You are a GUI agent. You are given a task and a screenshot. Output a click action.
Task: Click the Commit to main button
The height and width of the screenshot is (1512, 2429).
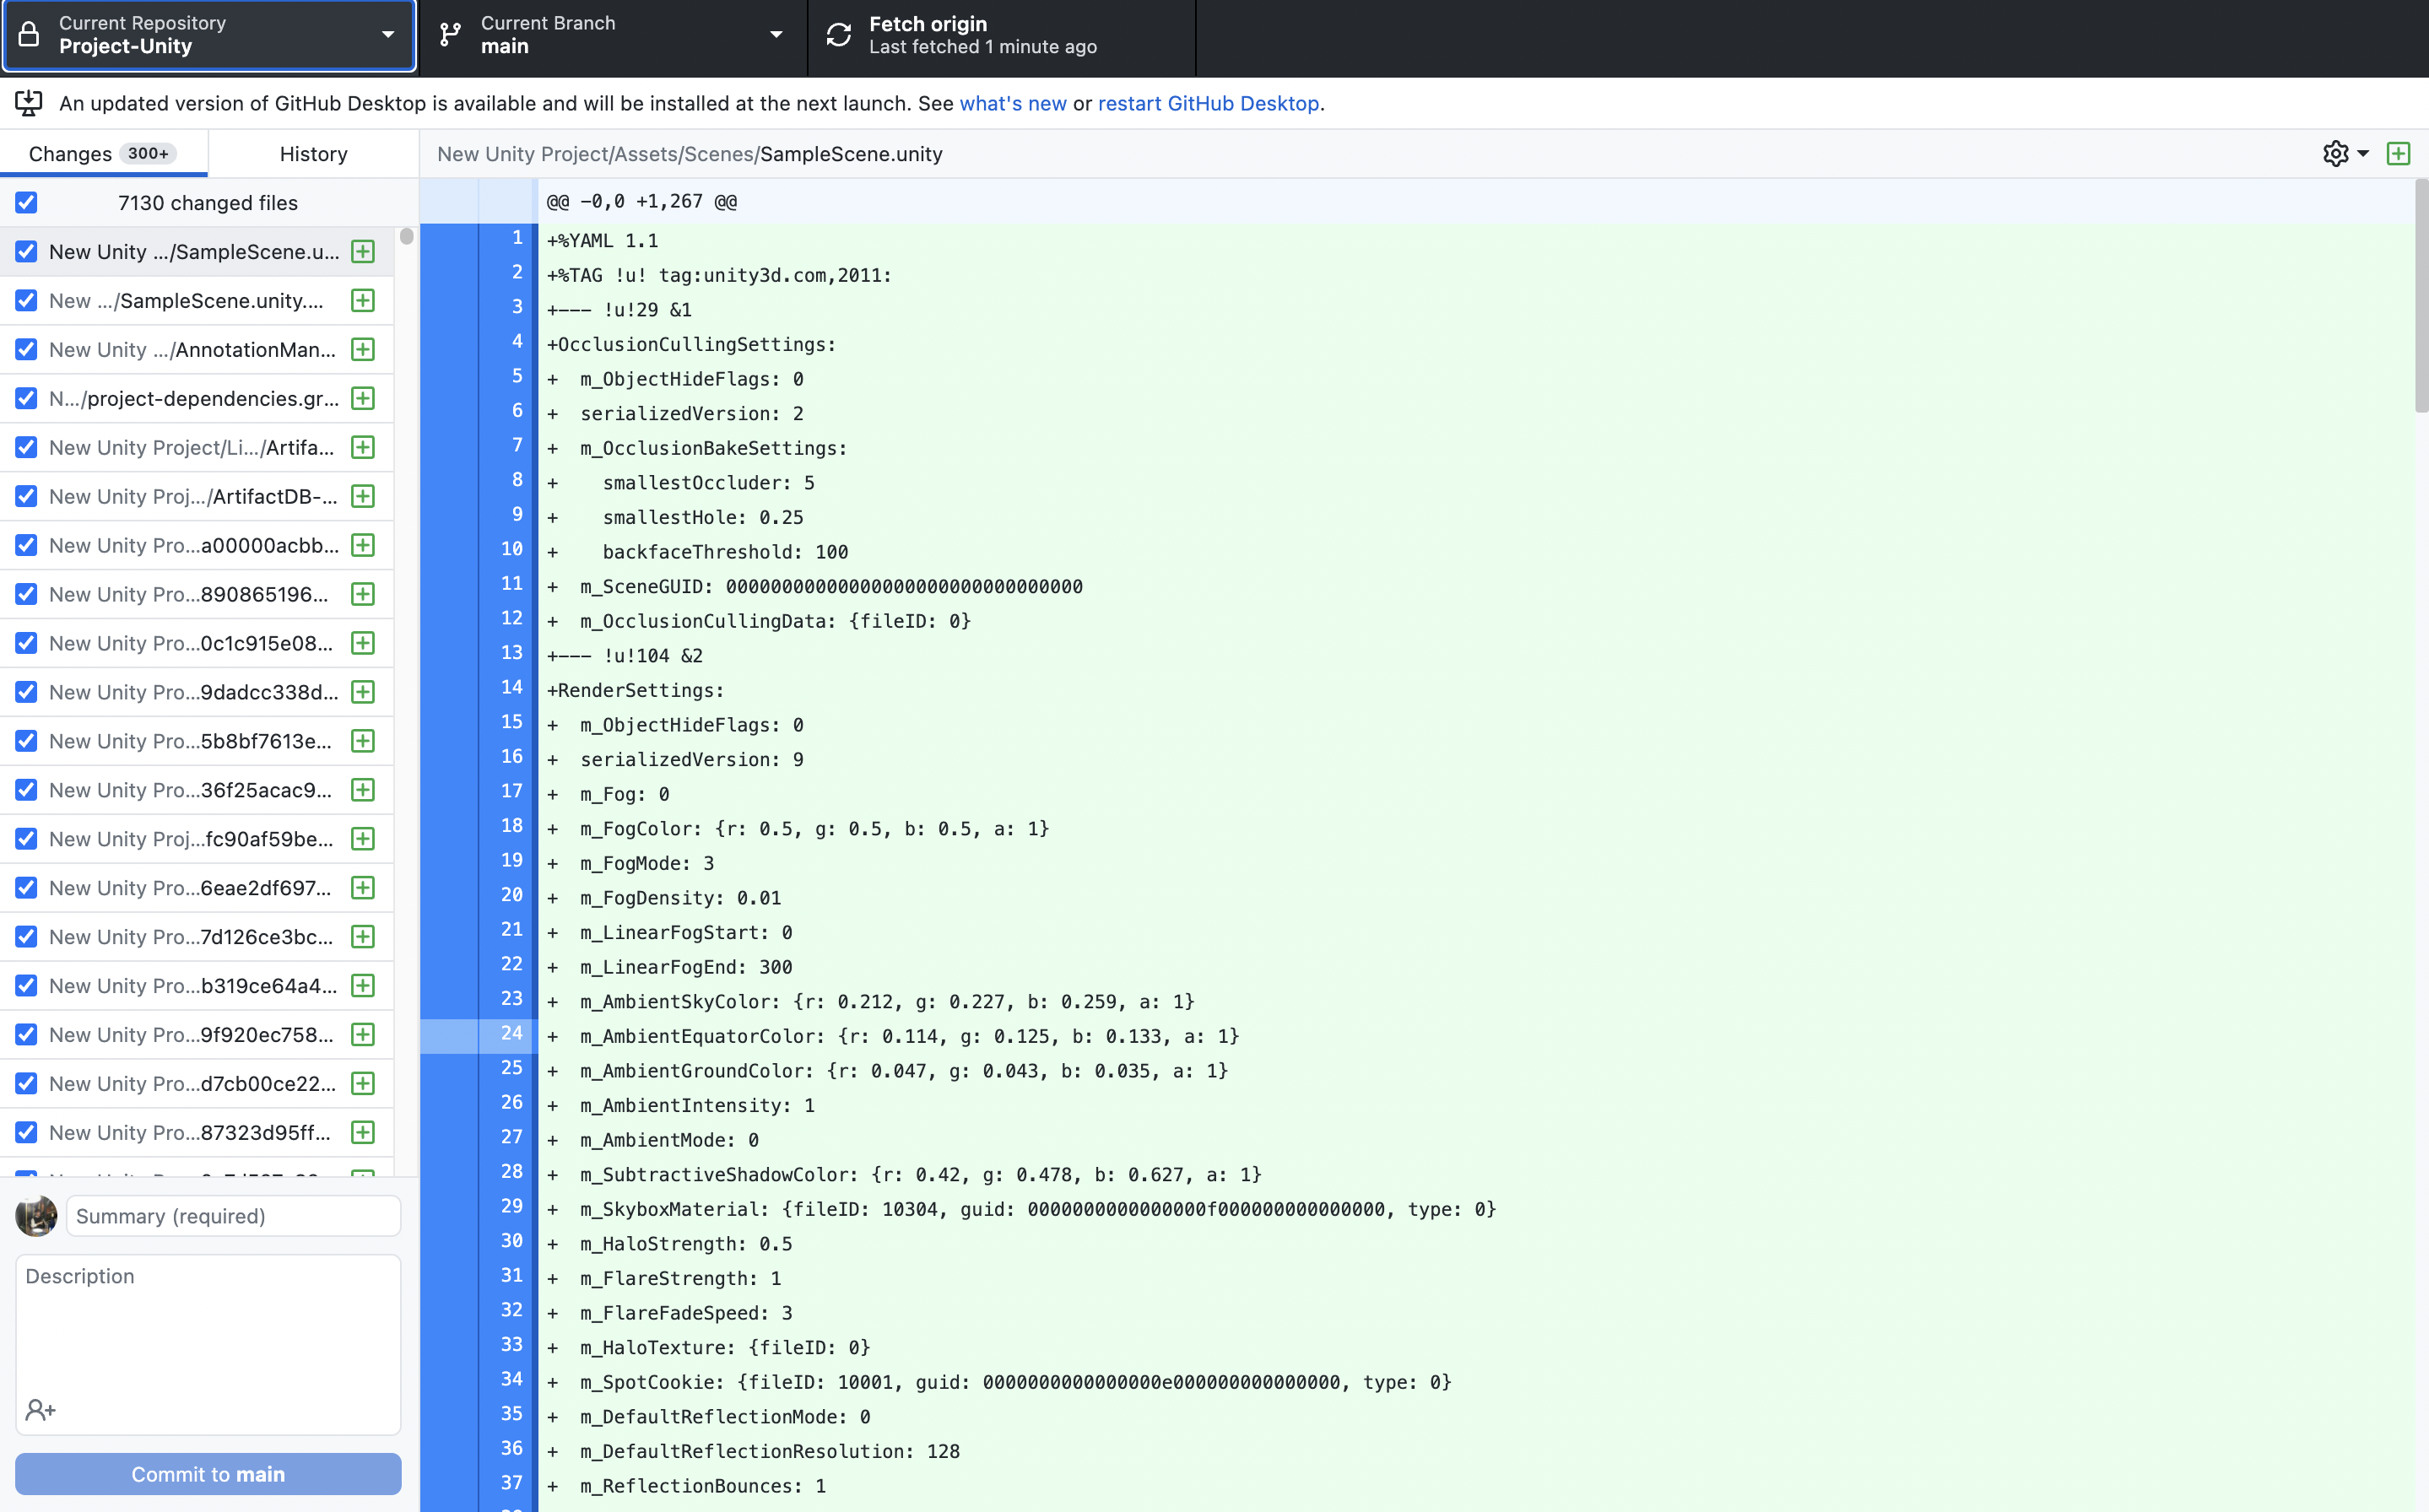[x=208, y=1474]
